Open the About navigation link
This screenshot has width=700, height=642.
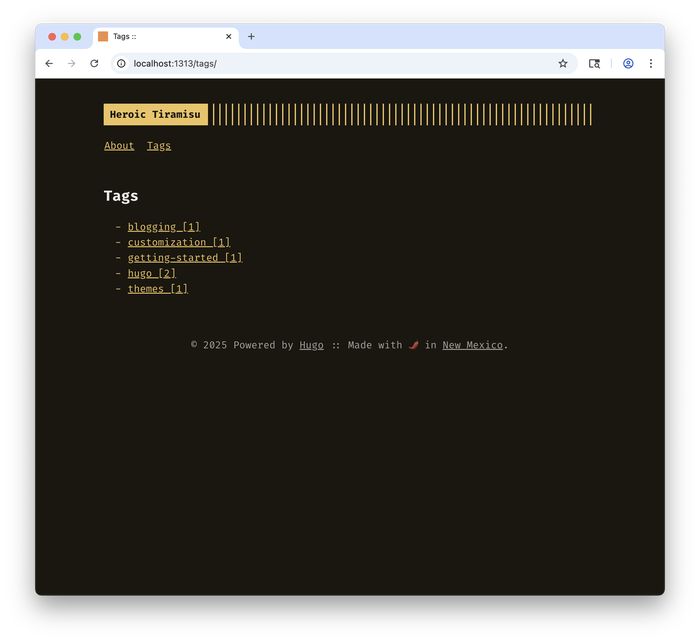pyautogui.click(x=119, y=146)
